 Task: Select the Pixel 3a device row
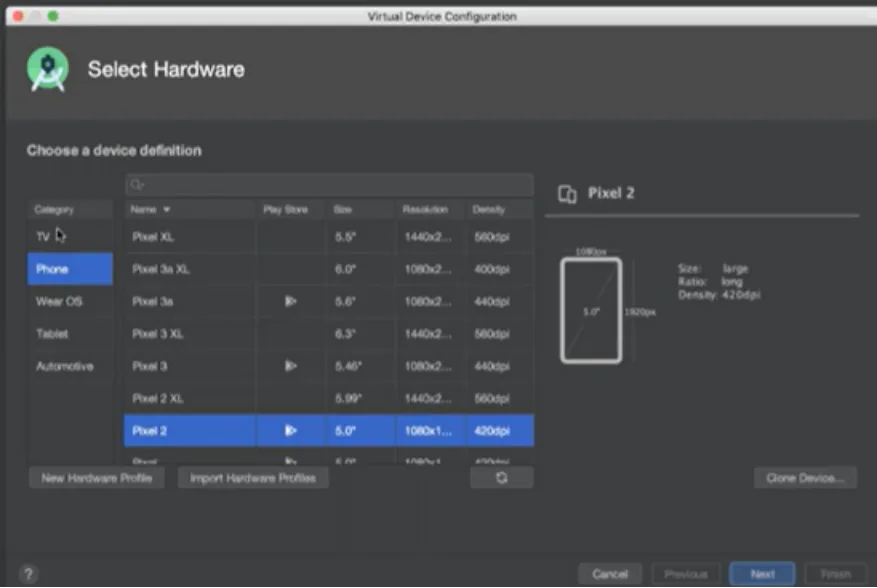click(x=329, y=302)
